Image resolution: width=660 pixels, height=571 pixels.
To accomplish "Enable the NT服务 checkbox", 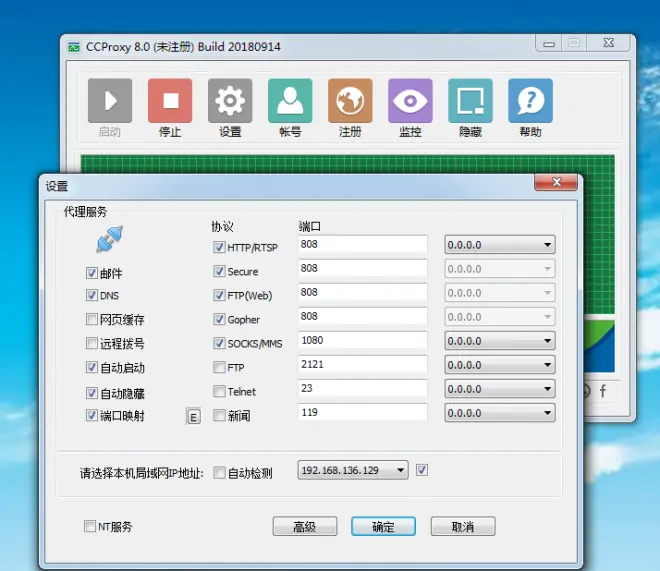I will pos(90,526).
